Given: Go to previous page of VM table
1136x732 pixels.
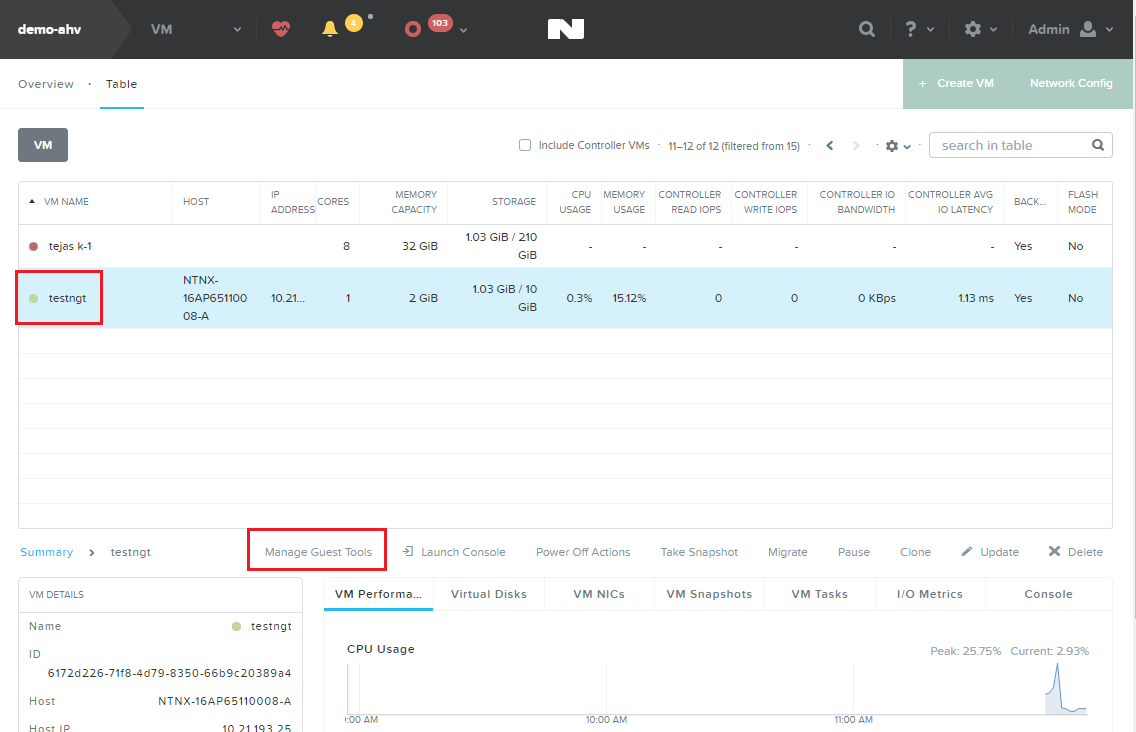Looking at the screenshot, I should point(830,146).
